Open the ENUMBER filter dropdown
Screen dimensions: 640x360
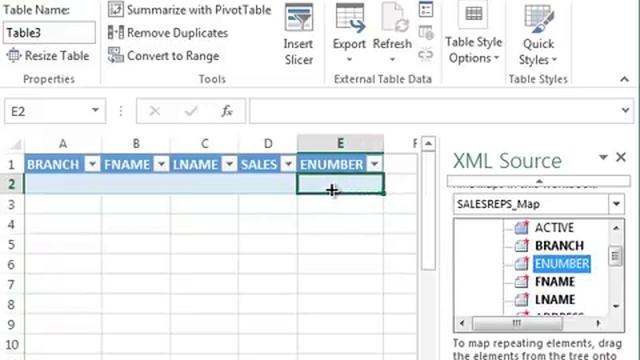click(x=374, y=164)
